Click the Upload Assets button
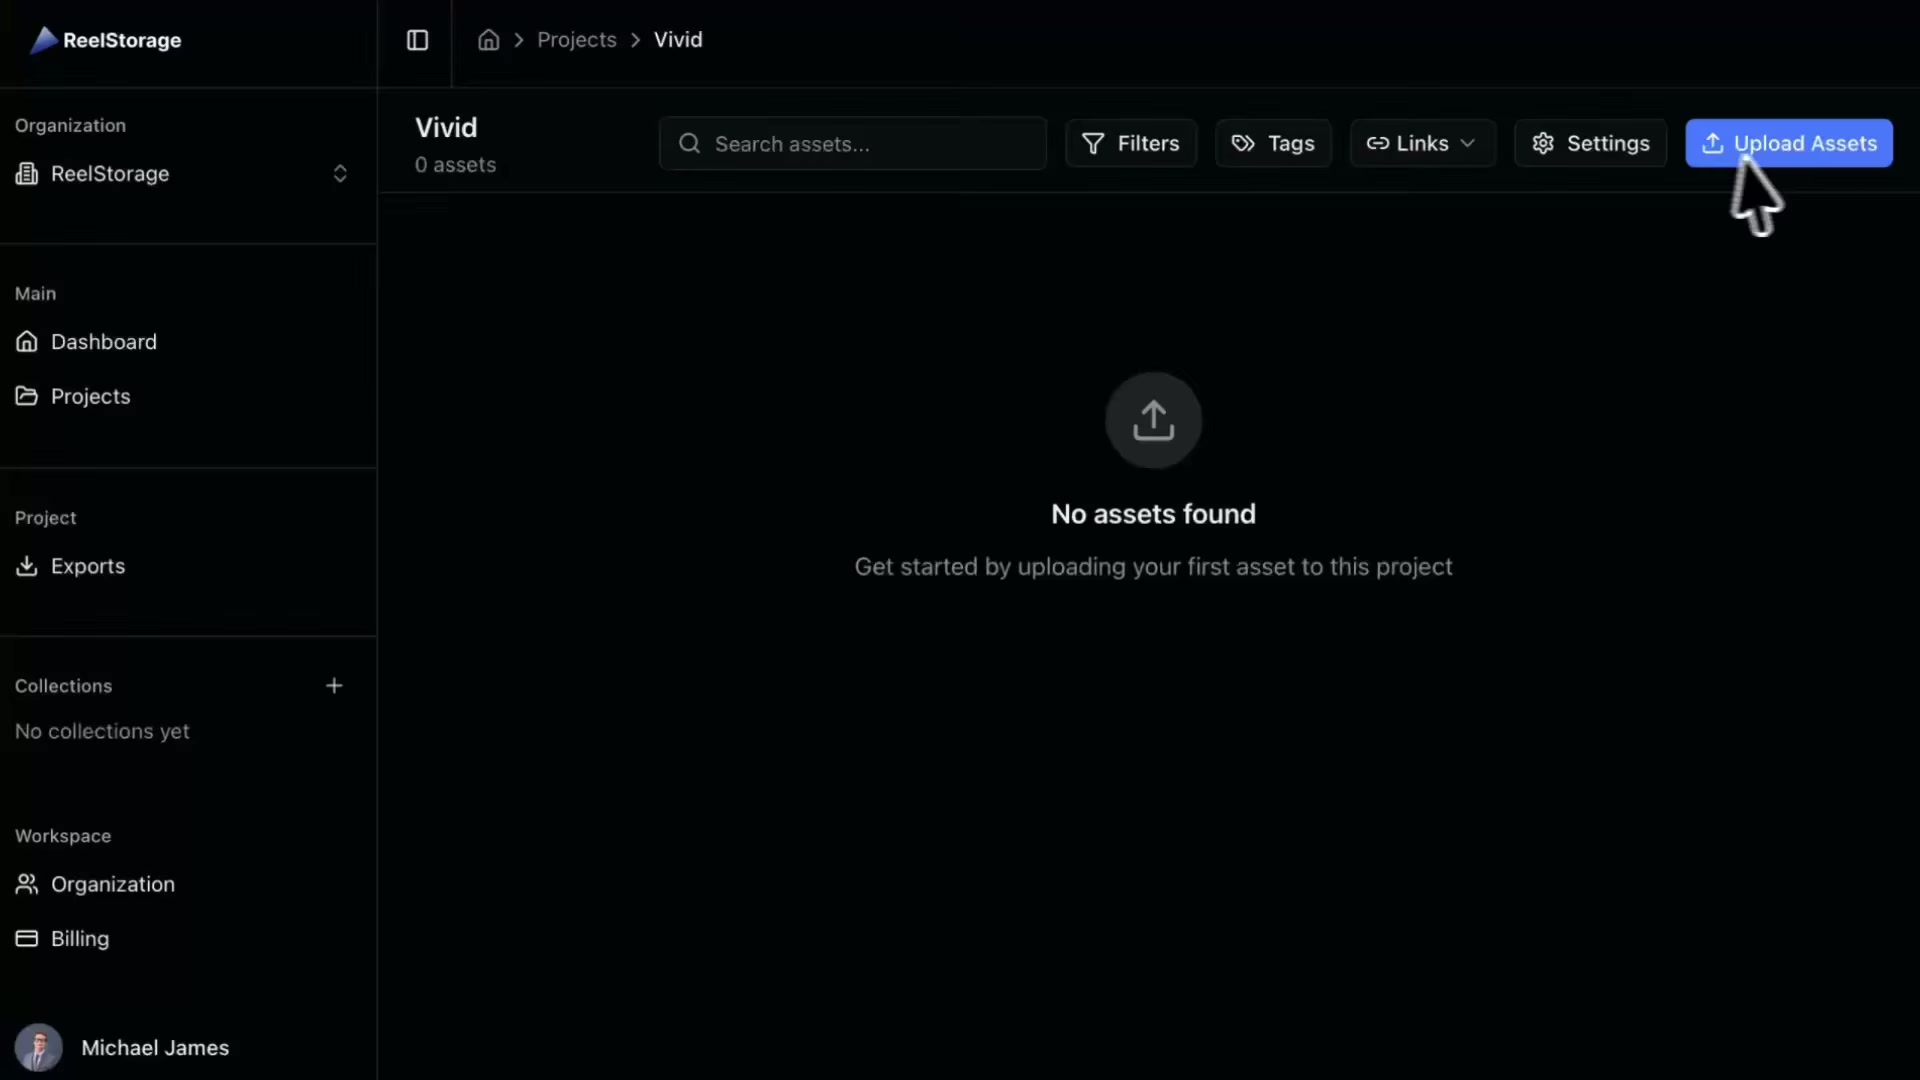Image resolution: width=1920 pixels, height=1080 pixels. [1789, 144]
